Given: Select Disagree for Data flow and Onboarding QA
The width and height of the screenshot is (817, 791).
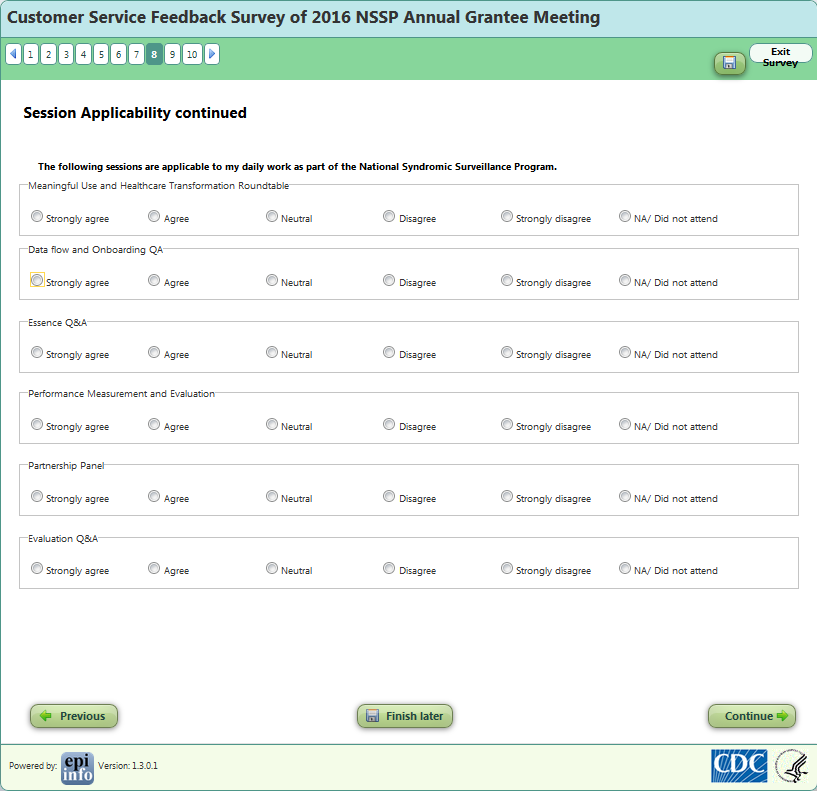Looking at the screenshot, I should point(389,280).
